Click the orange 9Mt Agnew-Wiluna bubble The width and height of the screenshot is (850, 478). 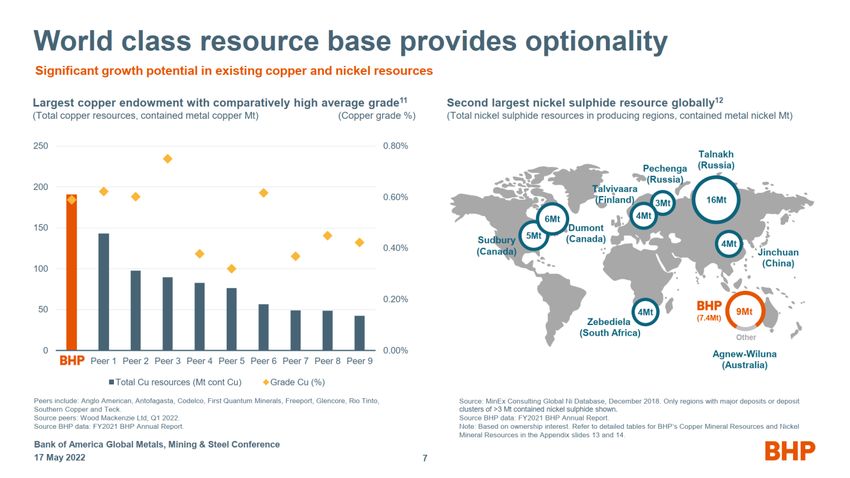pyautogui.click(x=744, y=312)
